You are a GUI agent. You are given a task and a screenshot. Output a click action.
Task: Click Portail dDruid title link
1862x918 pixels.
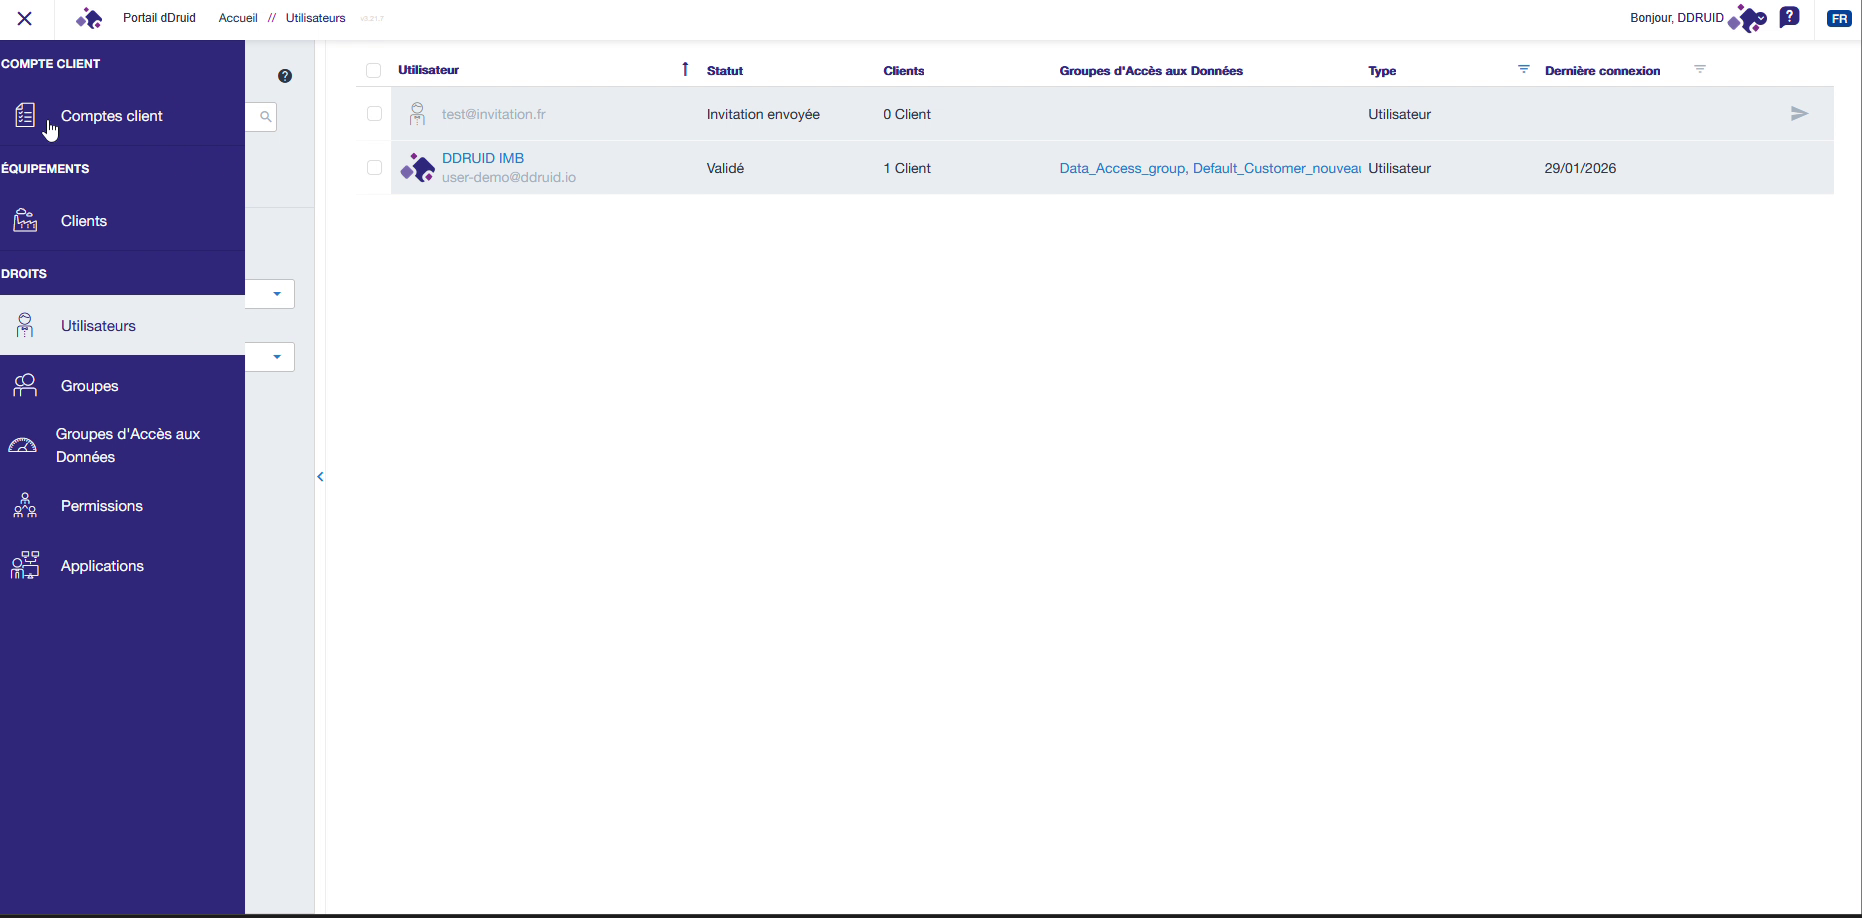(159, 18)
